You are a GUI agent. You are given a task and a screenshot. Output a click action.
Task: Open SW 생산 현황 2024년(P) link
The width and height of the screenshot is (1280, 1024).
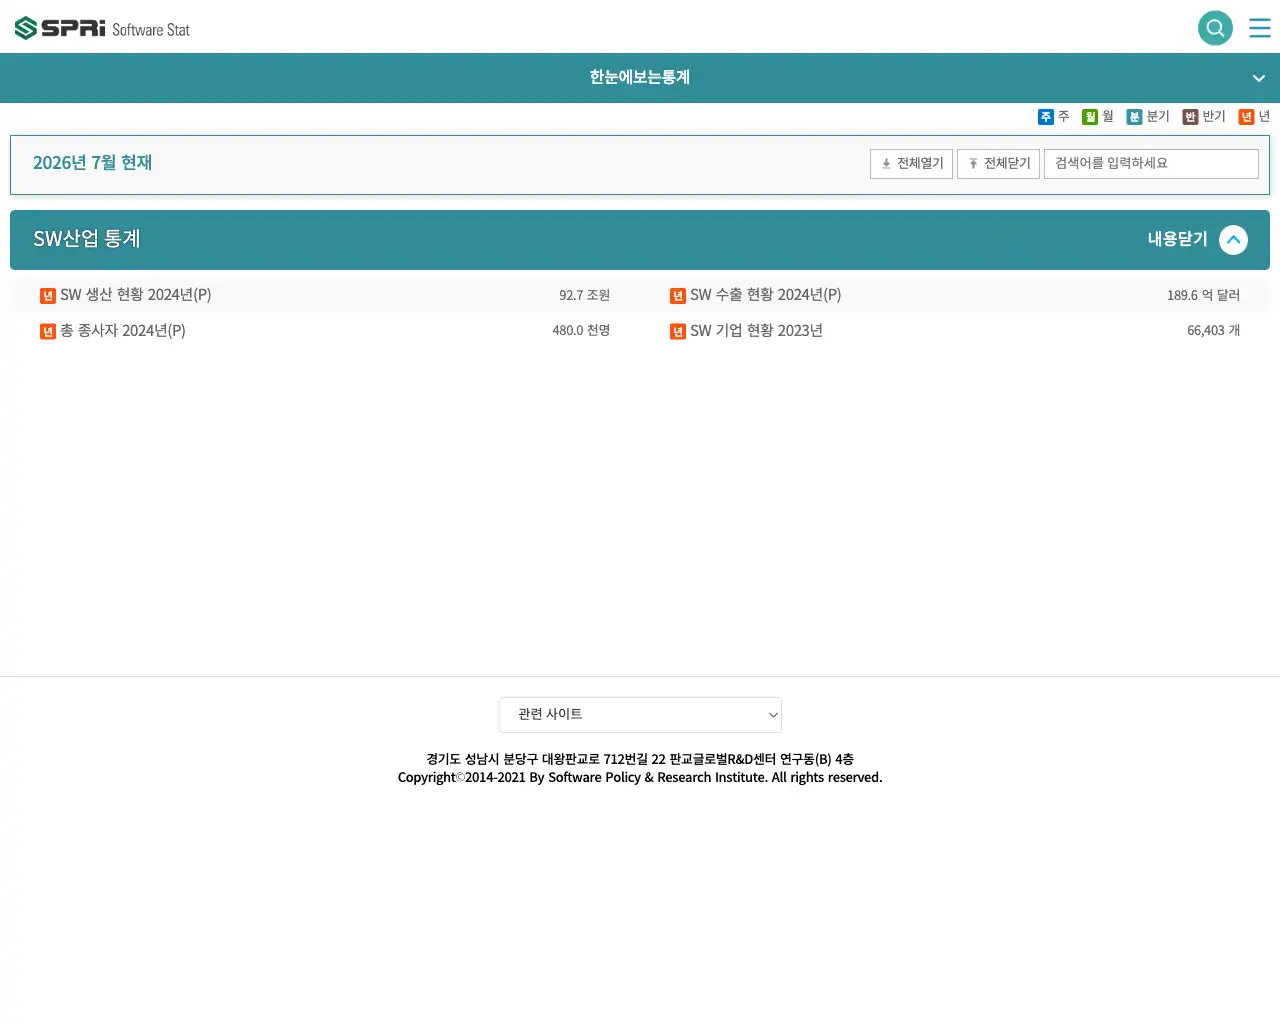point(135,295)
